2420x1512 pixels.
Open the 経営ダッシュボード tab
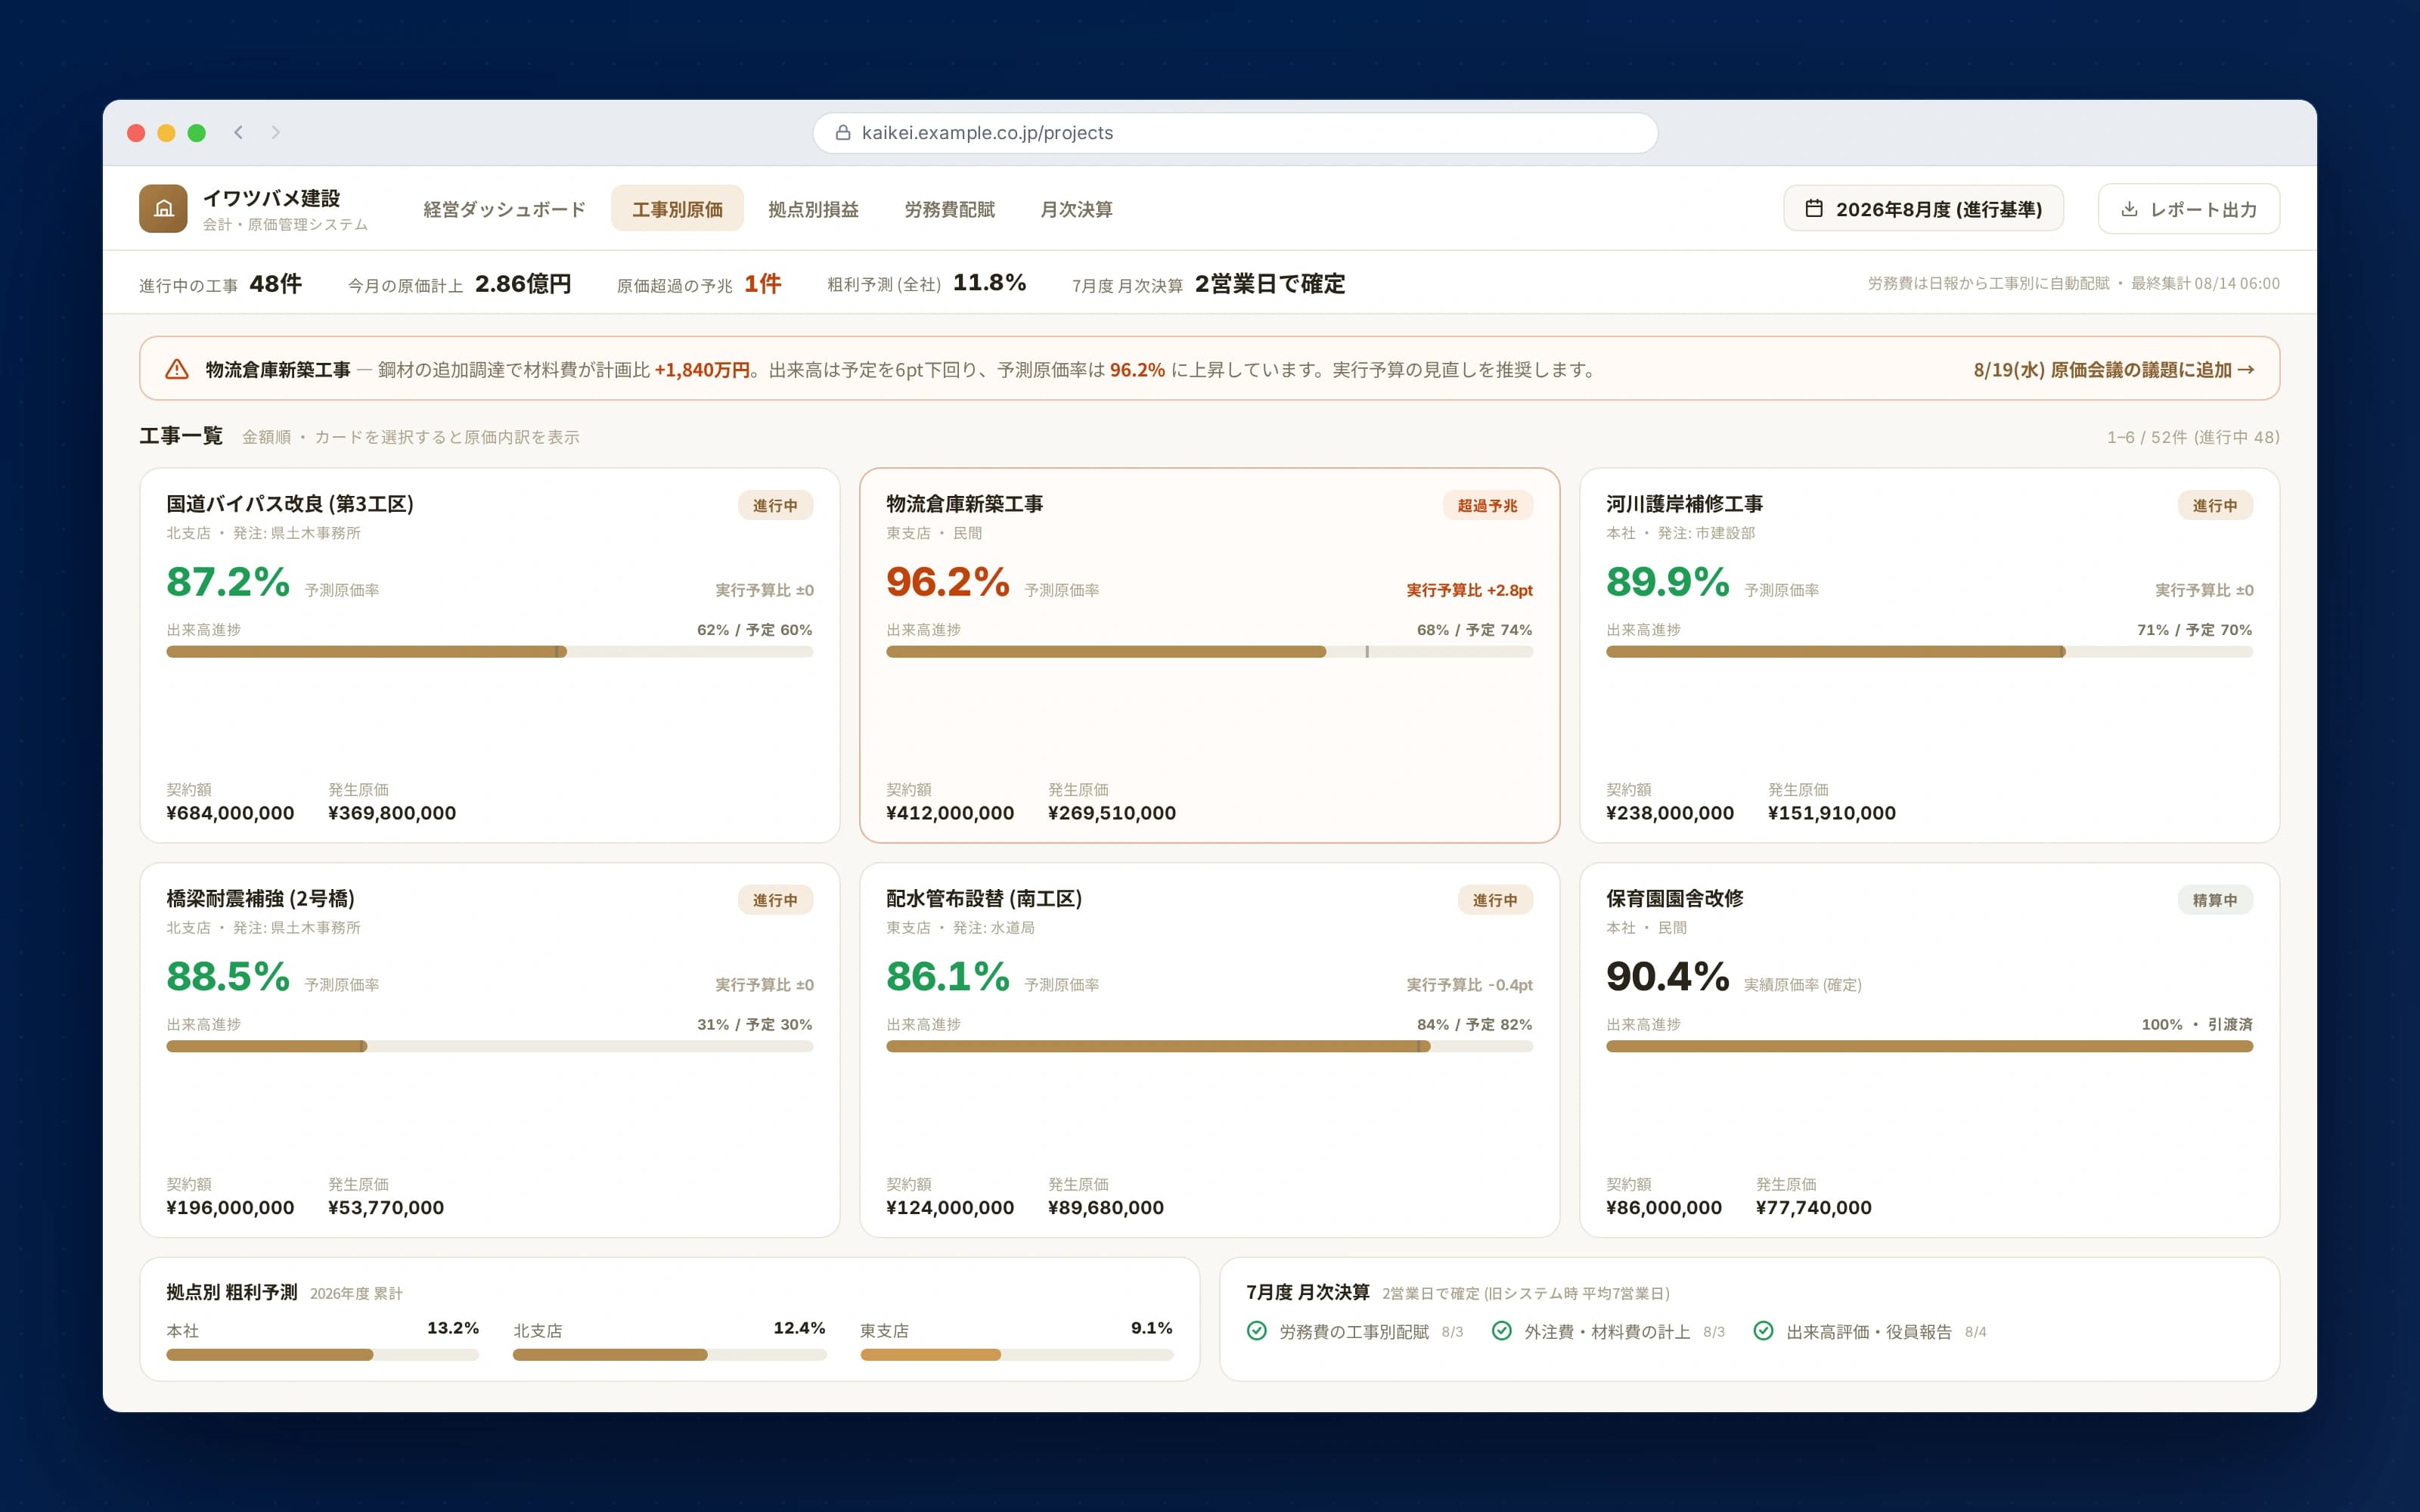[x=504, y=209]
